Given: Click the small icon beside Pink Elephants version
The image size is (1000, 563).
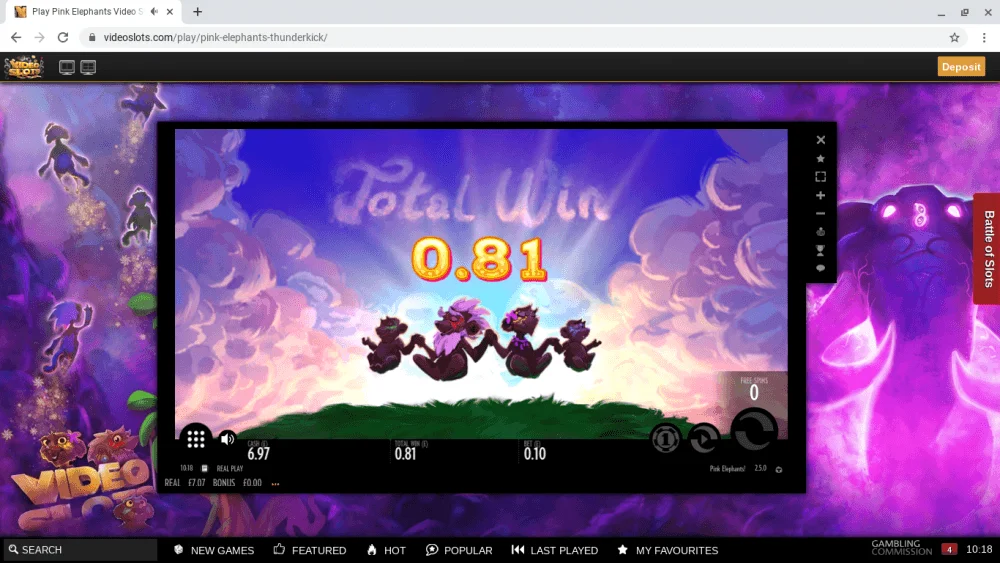Looking at the screenshot, I should click(779, 469).
